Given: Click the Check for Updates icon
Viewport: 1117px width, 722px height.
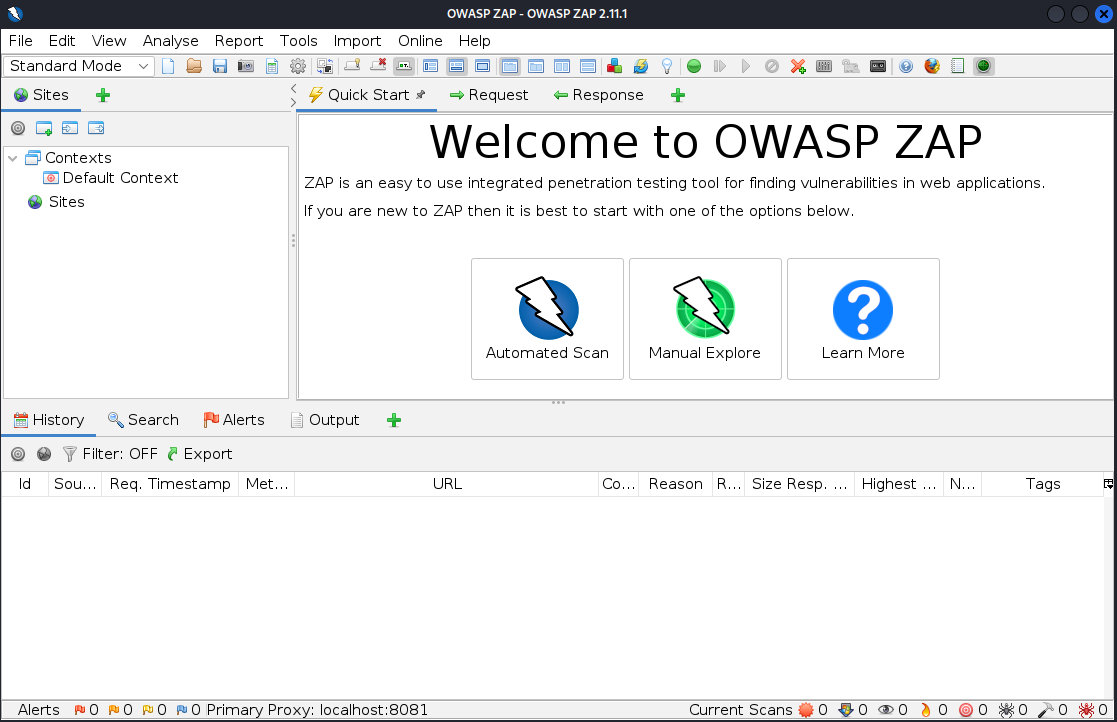Looking at the screenshot, I should click(640, 66).
